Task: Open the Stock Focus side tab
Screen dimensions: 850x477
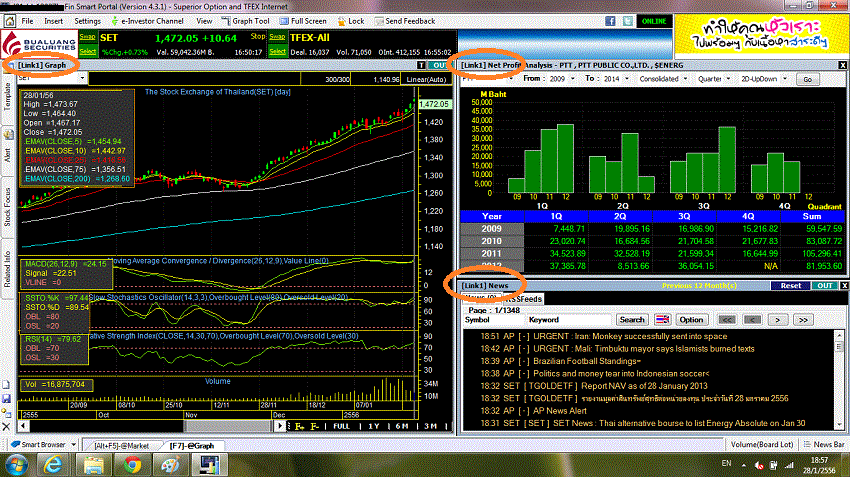Action: pyautogui.click(x=7, y=208)
